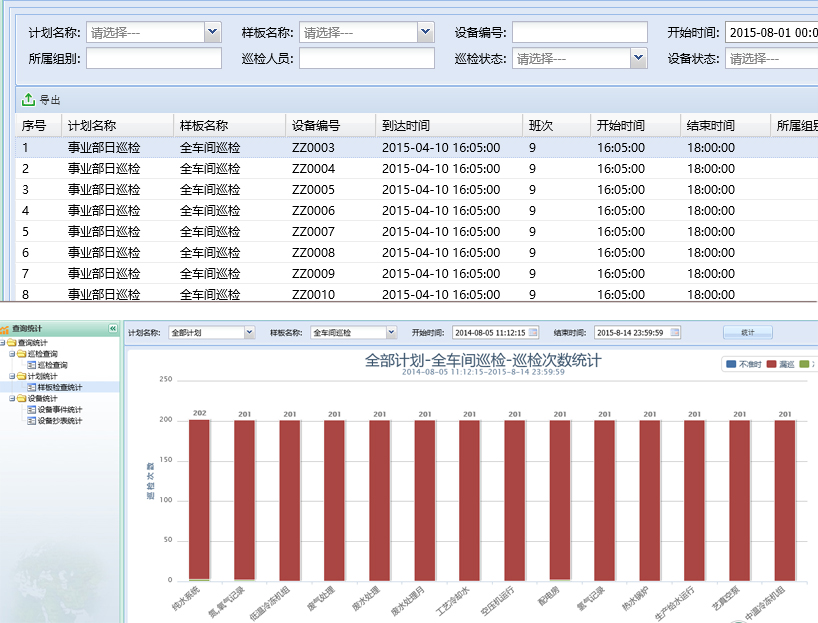The height and width of the screenshot is (623, 818).
Task: Select the ZZ0005 device cell
Action: [x=313, y=189]
